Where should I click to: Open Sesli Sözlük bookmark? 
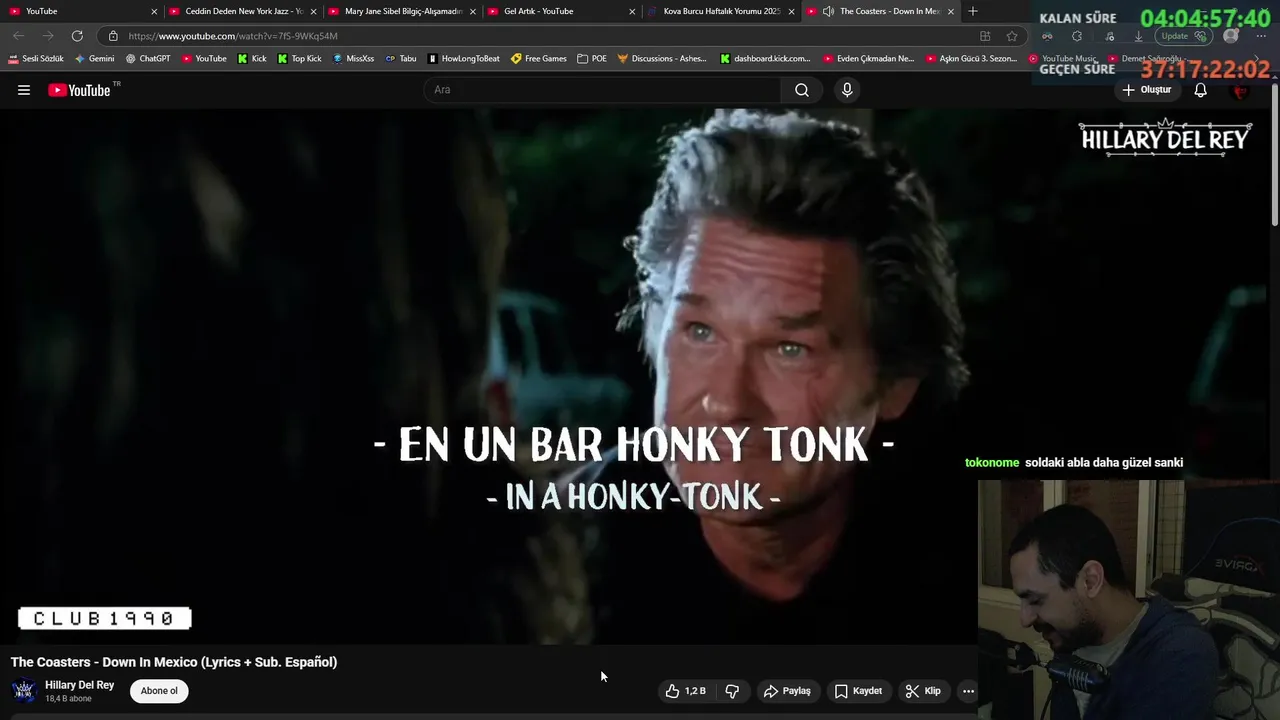click(x=36, y=59)
